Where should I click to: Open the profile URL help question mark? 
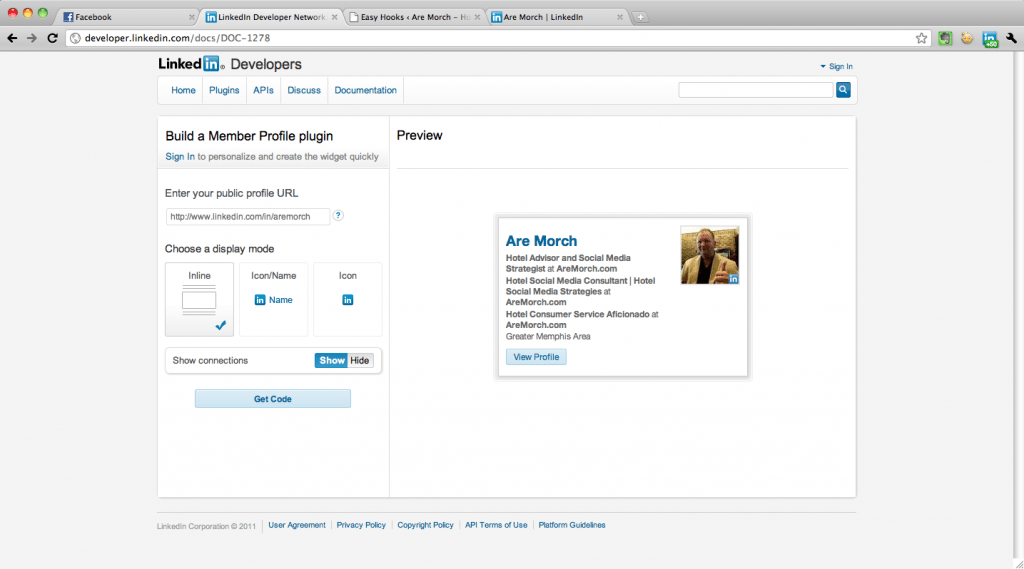[338, 216]
